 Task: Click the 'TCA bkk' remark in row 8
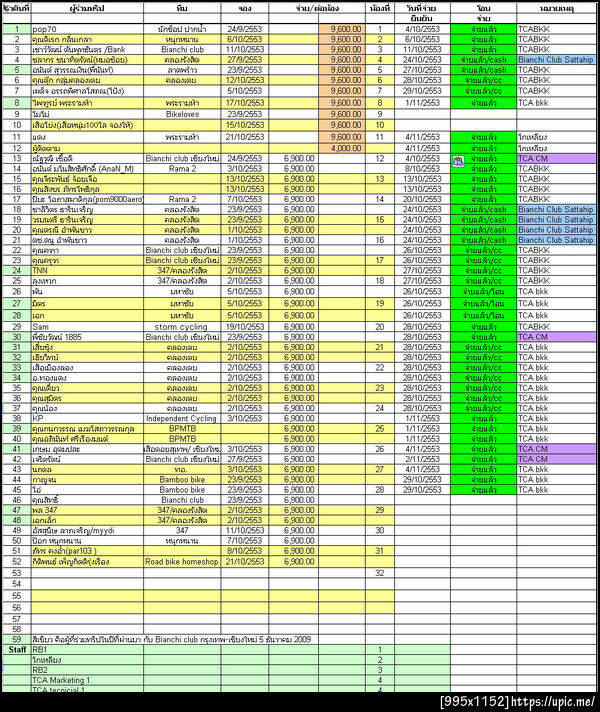tap(556, 103)
